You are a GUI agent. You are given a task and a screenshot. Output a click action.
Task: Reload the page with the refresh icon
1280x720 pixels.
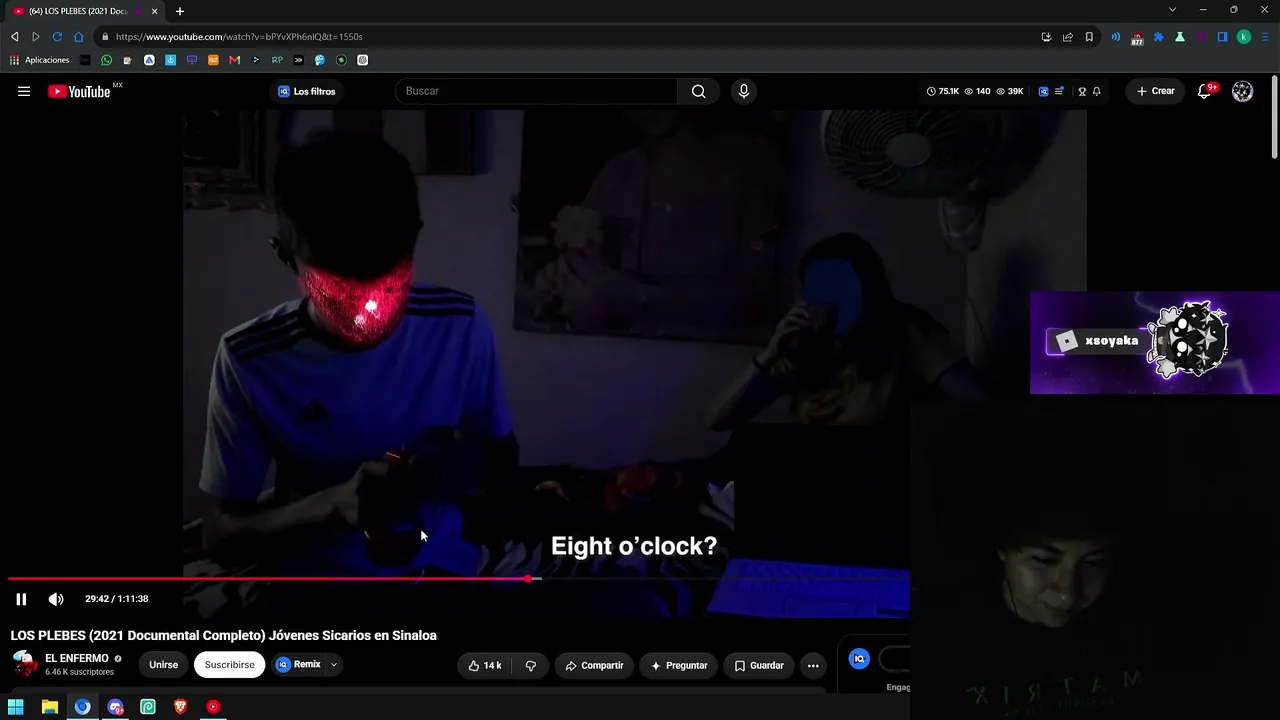[57, 37]
